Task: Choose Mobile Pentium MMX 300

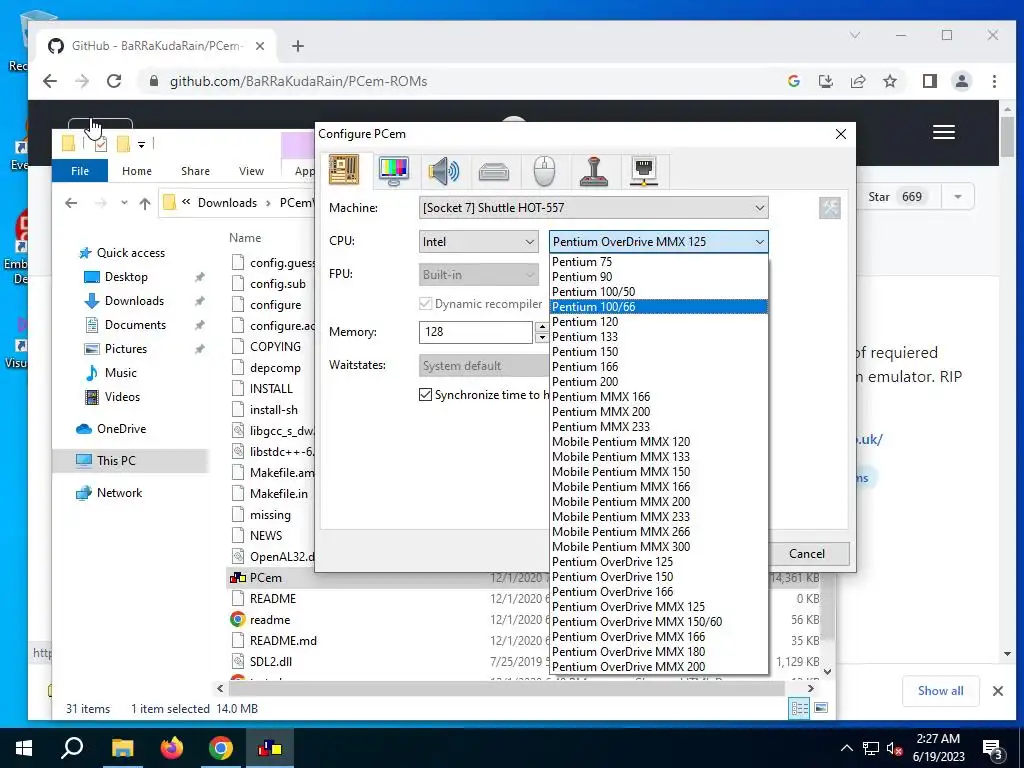Action: tap(658, 547)
